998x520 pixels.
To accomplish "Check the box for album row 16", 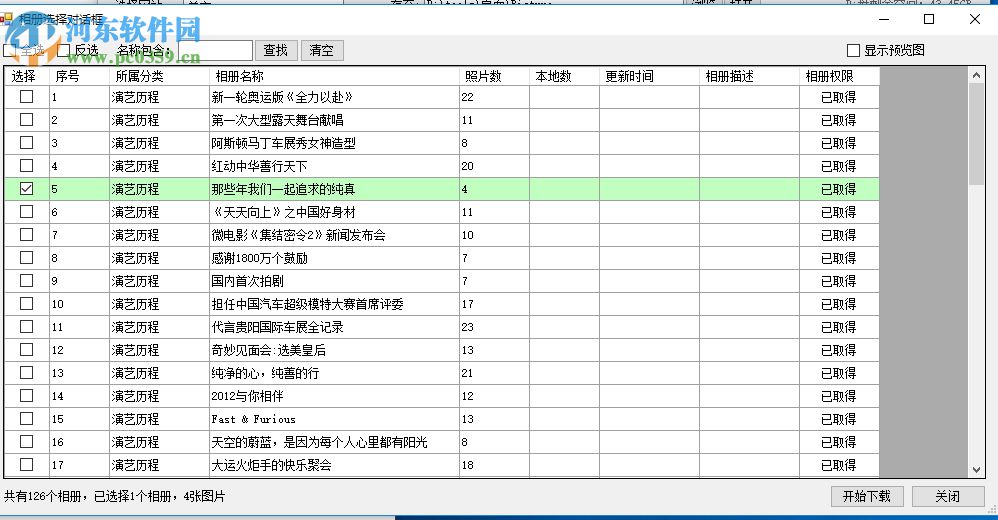I will 26,441.
